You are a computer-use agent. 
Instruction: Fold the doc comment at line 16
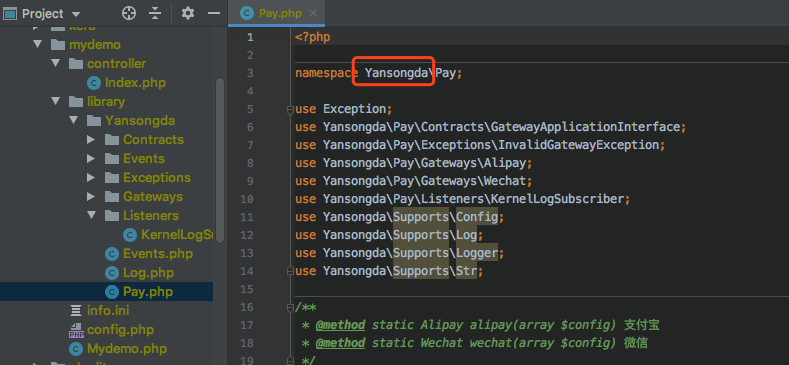290,307
